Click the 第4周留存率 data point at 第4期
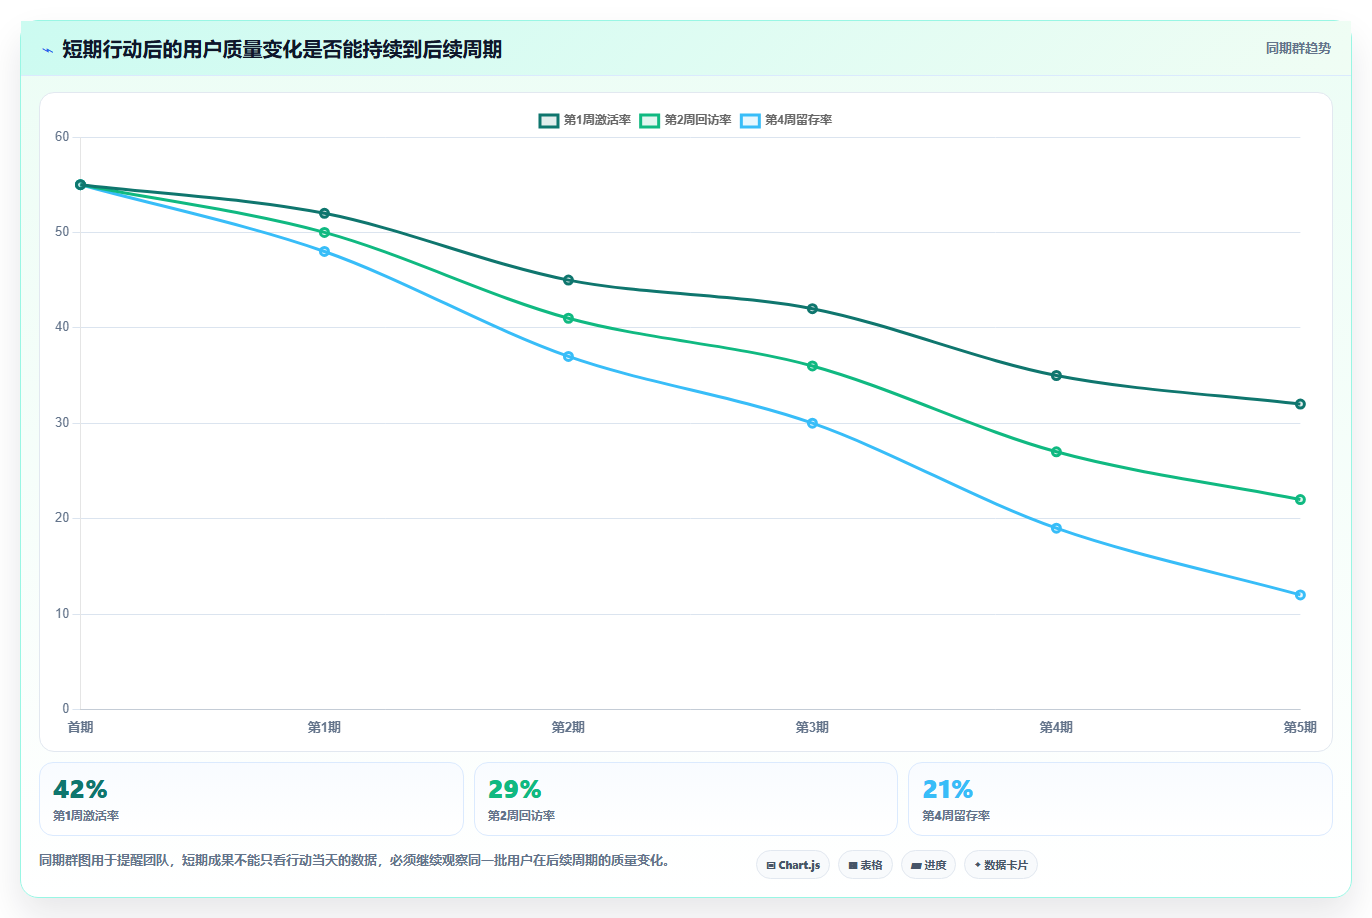This screenshot has height=918, width=1372. (x=1056, y=528)
